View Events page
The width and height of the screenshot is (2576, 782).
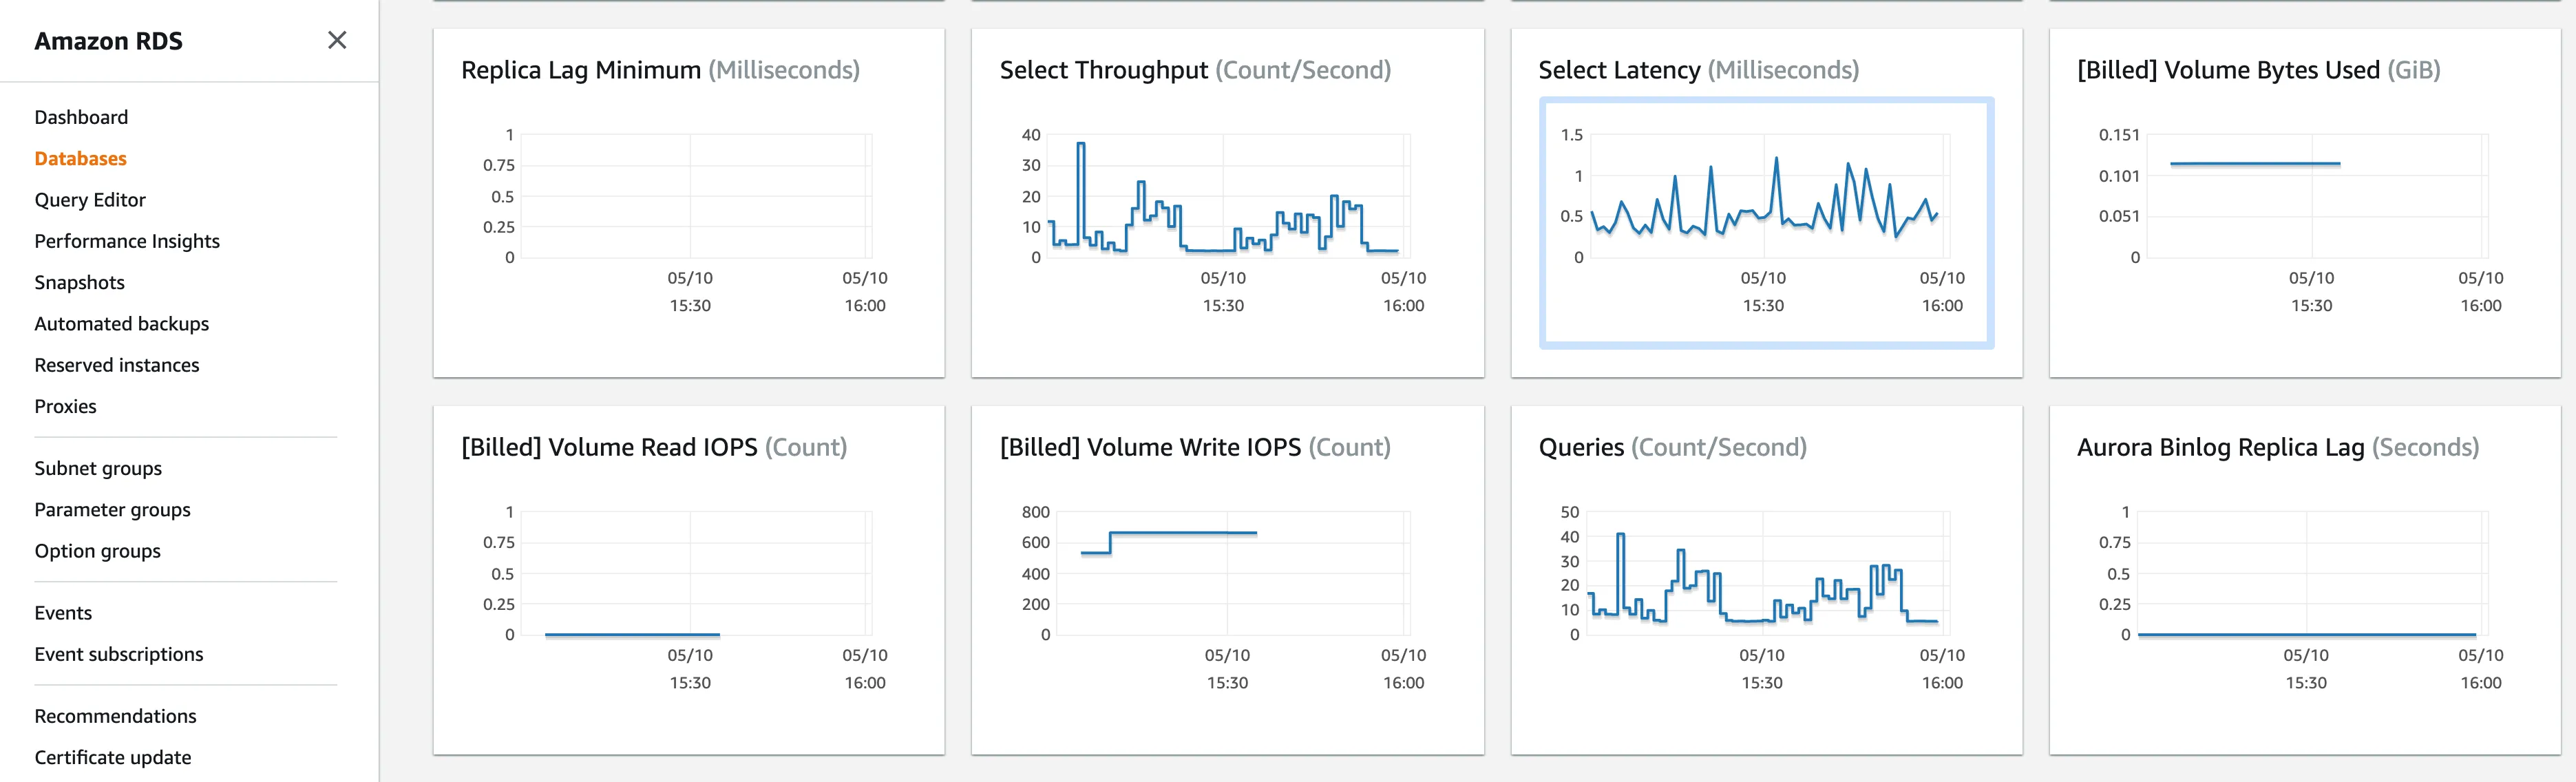tap(63, 613)
